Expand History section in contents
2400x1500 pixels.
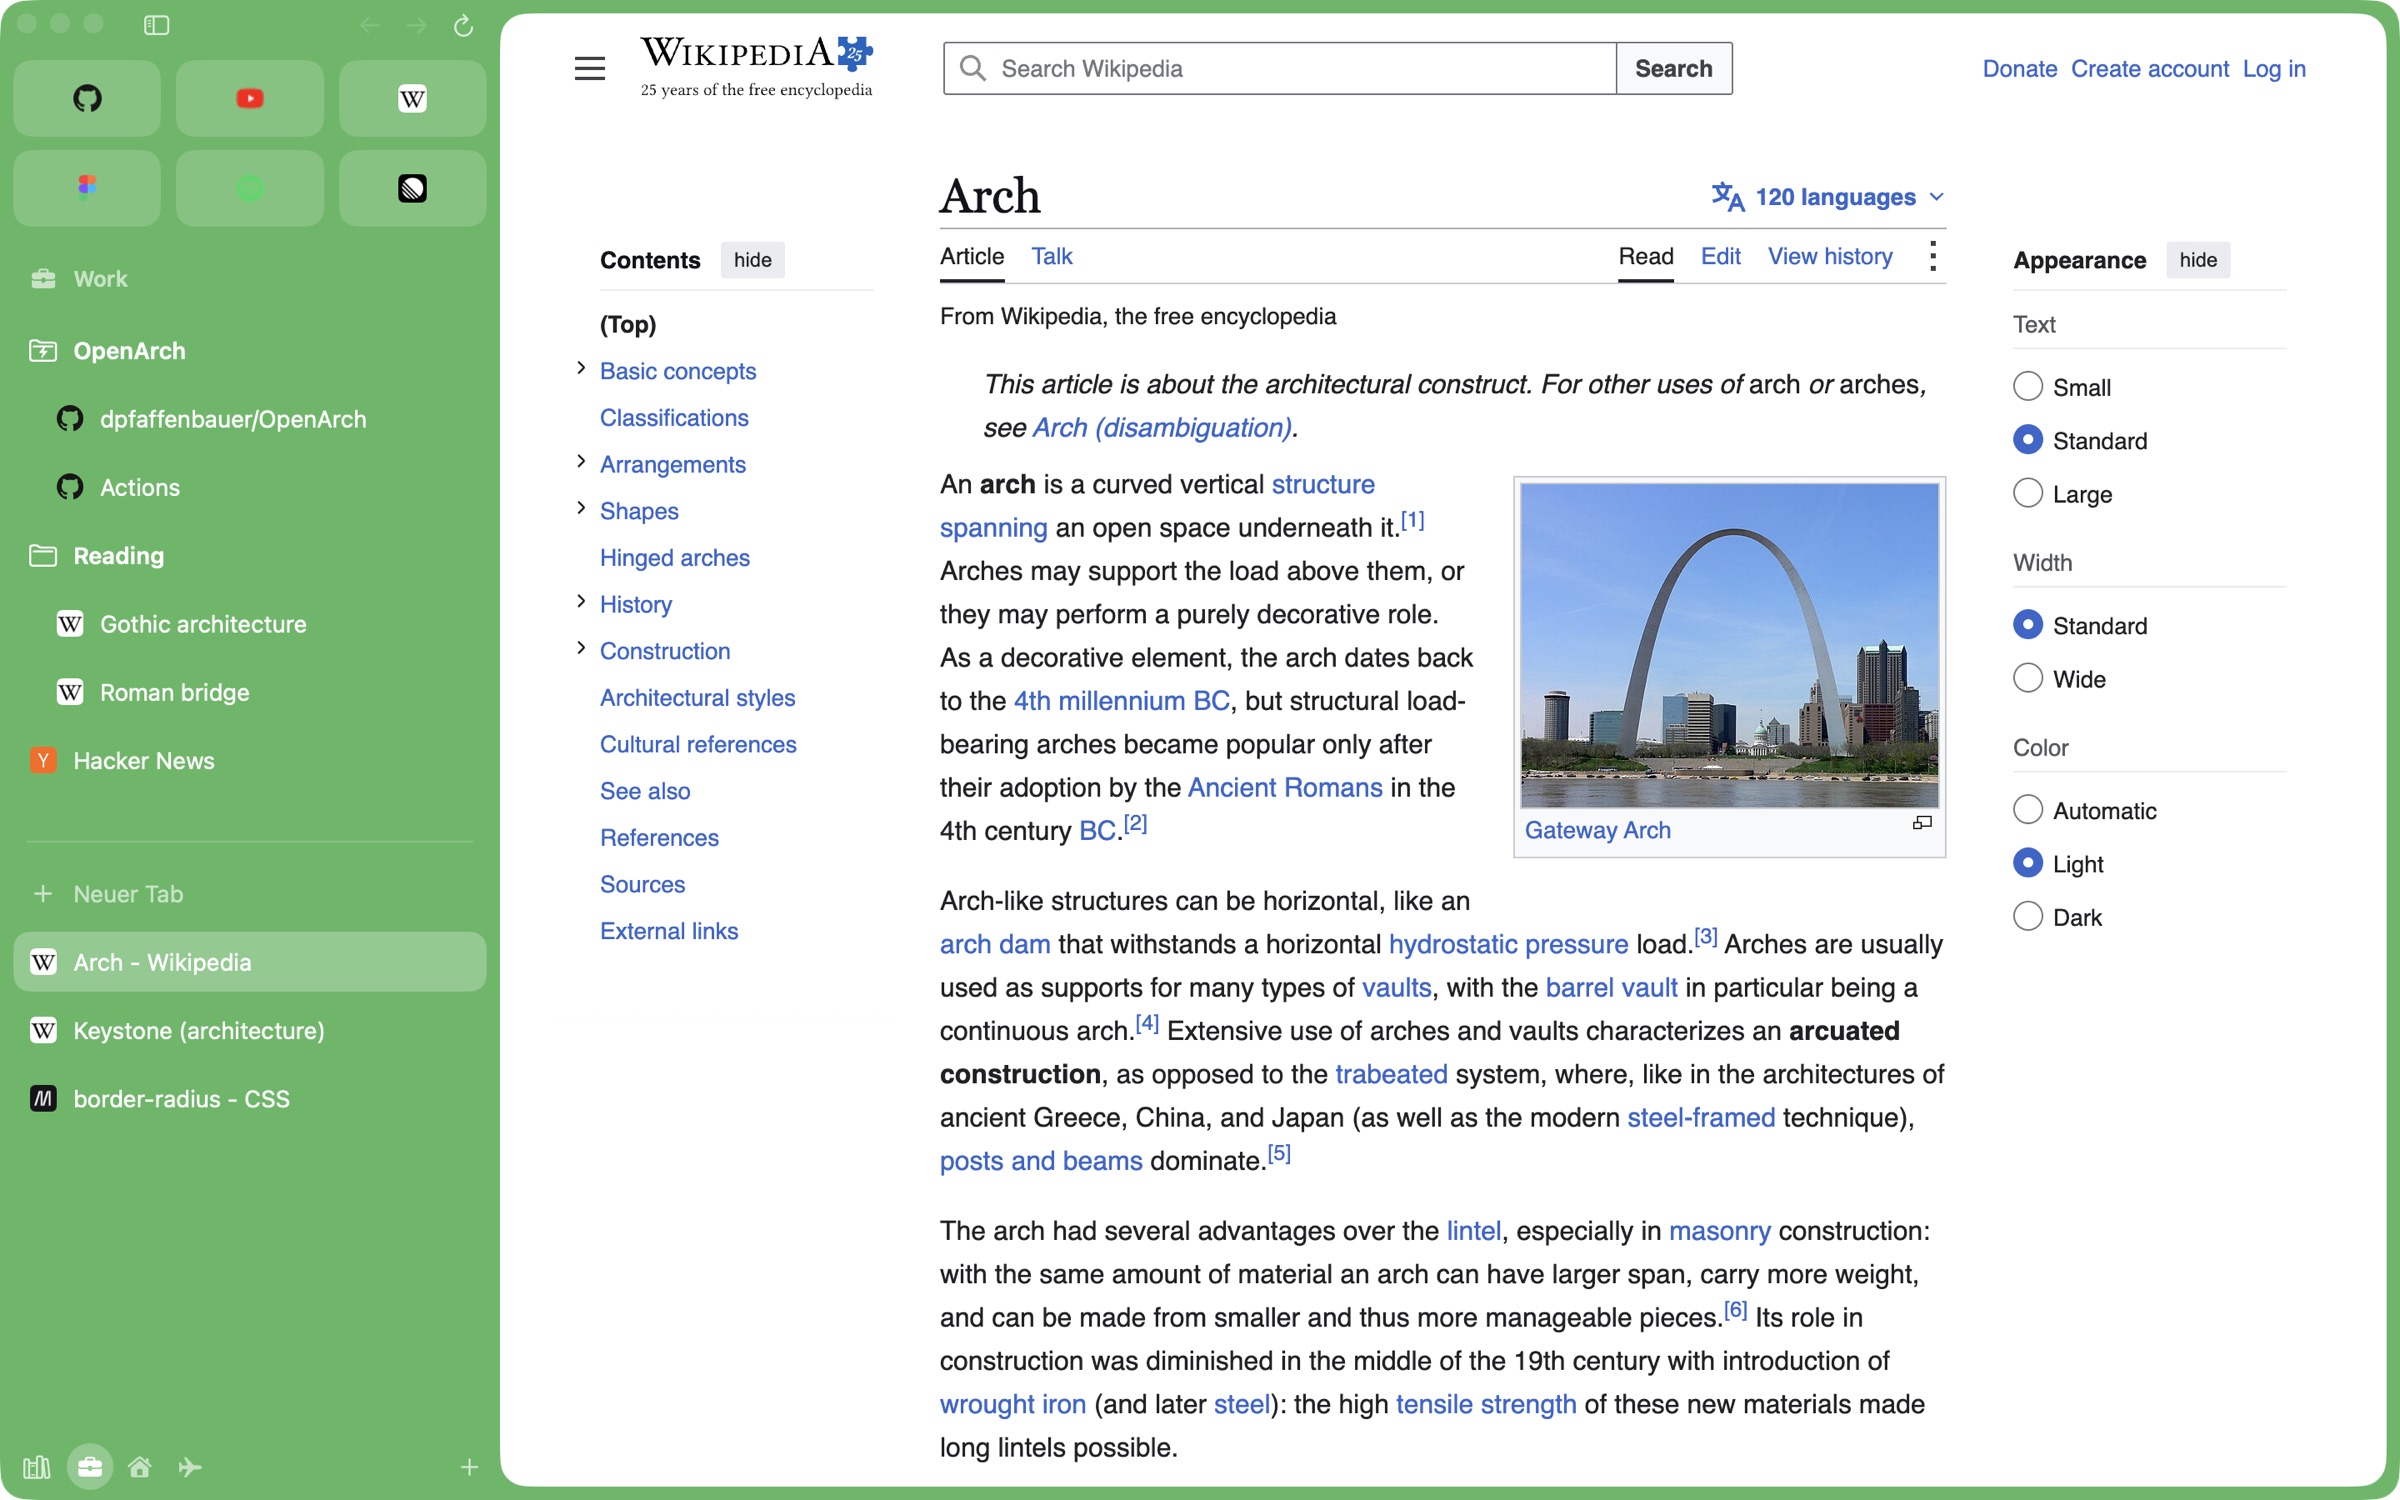coord(581,602)
